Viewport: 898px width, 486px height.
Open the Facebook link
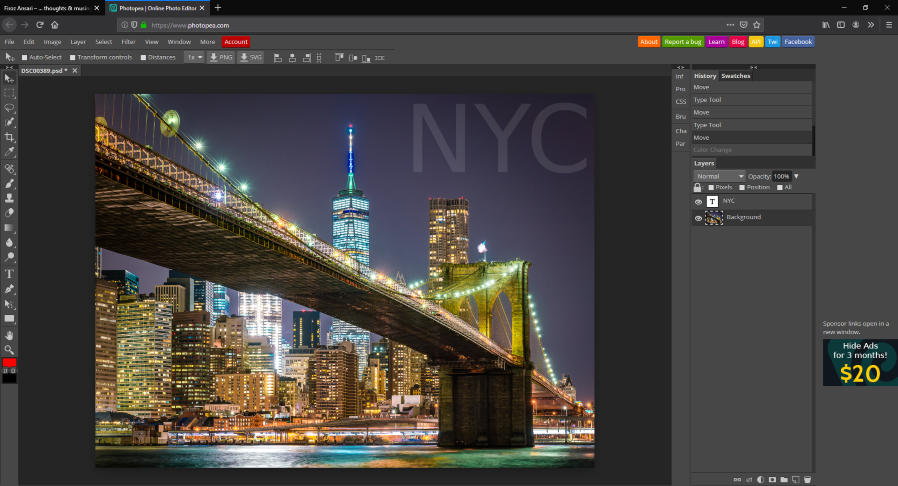click(x=798, y=42)
